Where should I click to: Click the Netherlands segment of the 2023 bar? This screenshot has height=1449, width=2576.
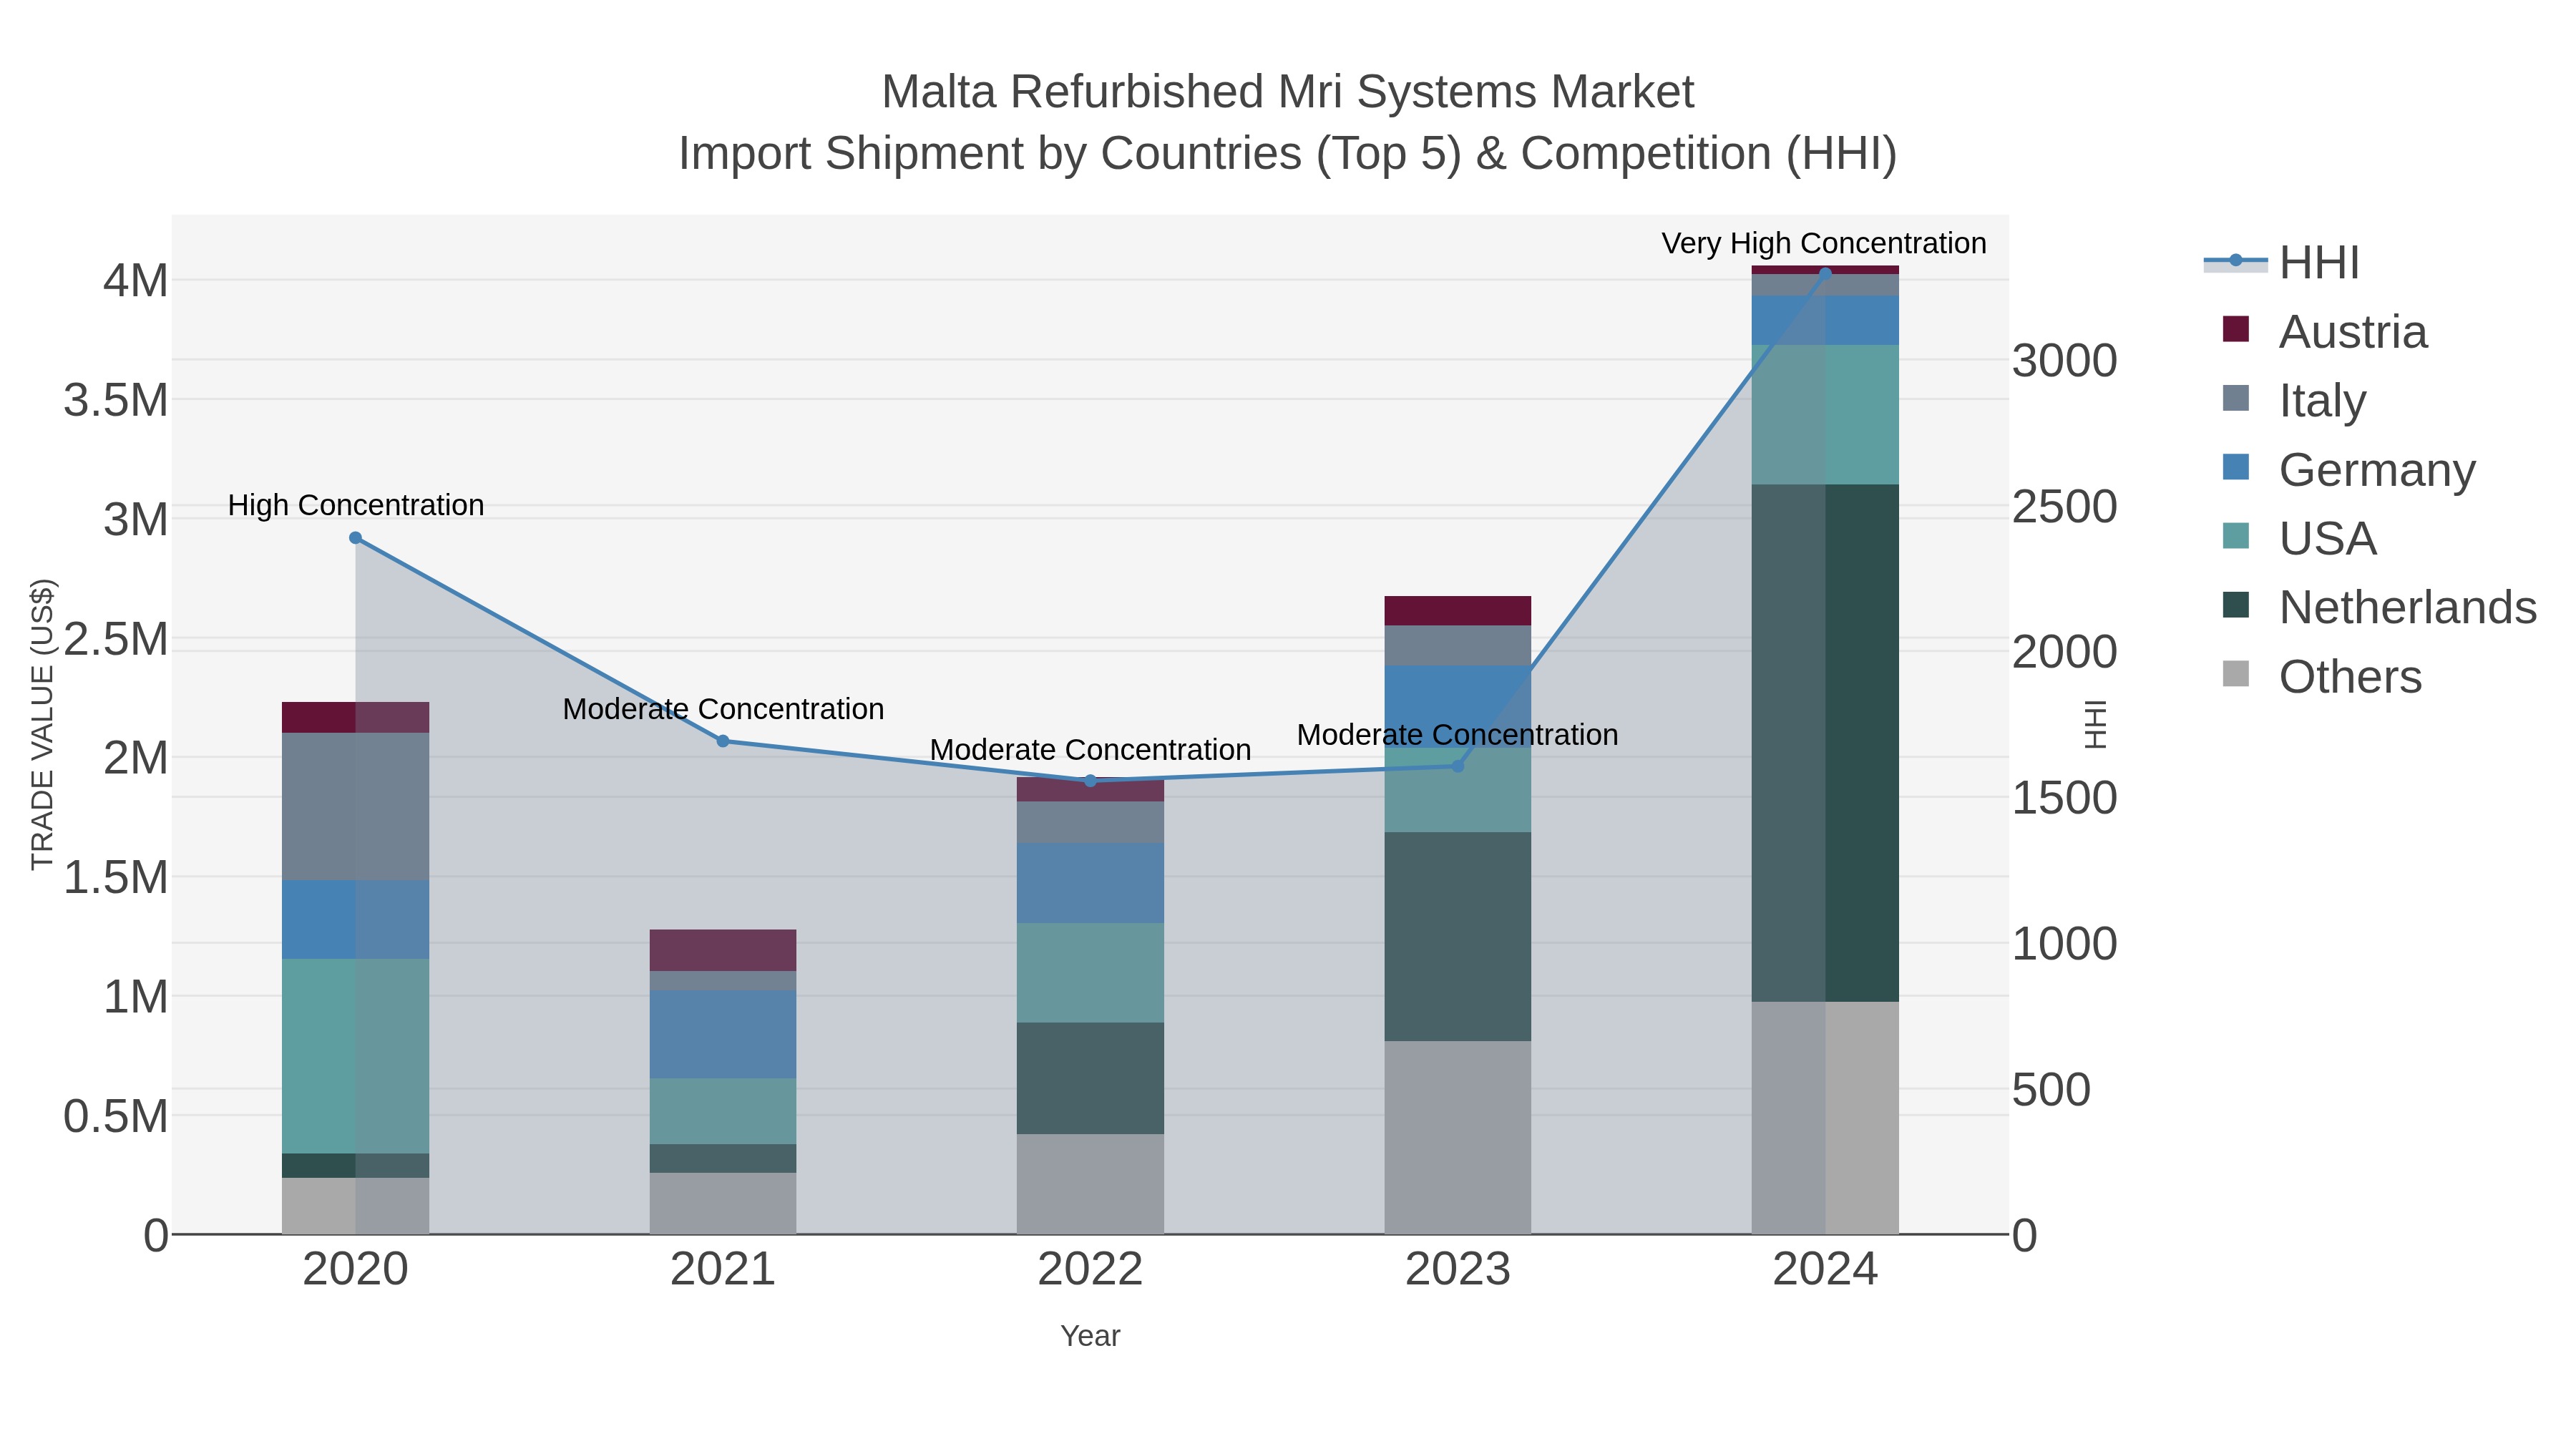pyautogui.click(x=1457, y=936)
